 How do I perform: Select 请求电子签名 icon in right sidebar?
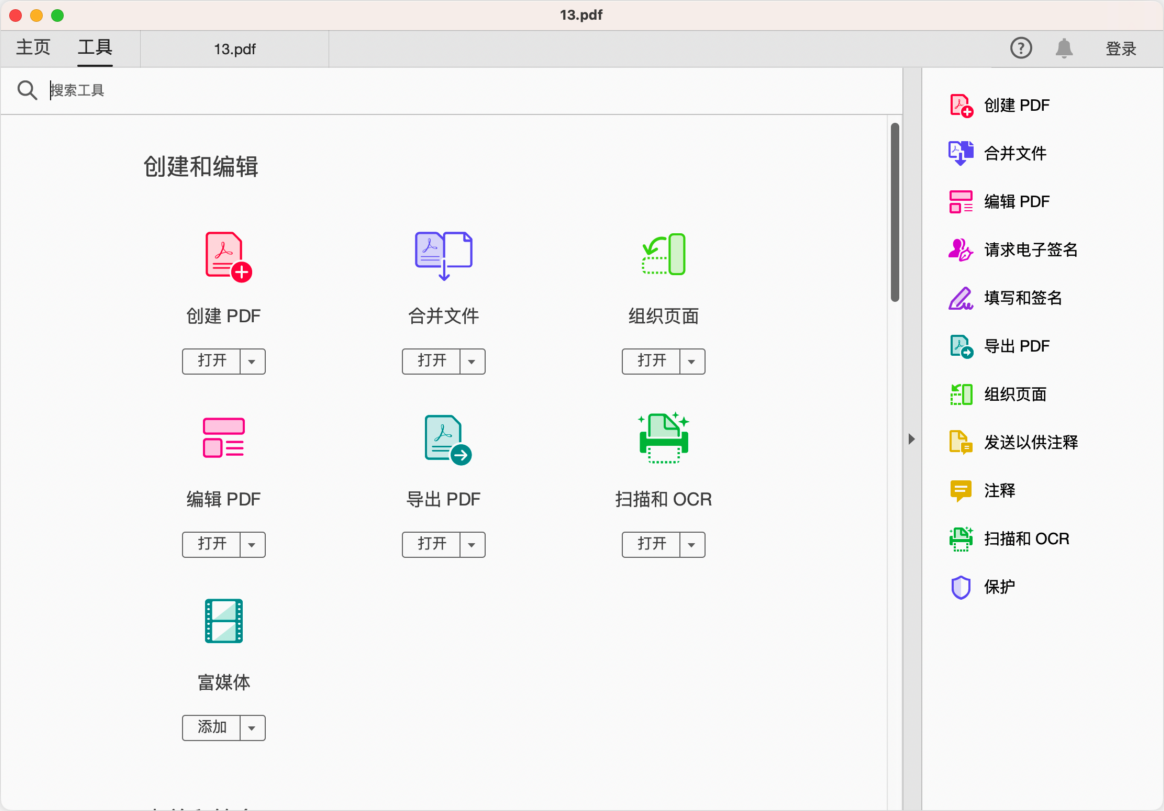961,250
